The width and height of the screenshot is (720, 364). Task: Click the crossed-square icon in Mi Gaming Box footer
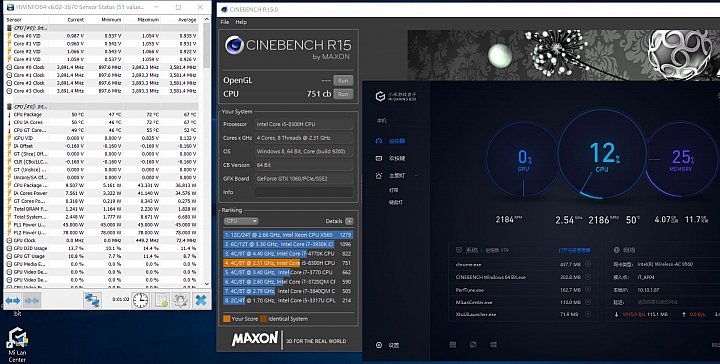pyautogui.click(x=473, y=344)
